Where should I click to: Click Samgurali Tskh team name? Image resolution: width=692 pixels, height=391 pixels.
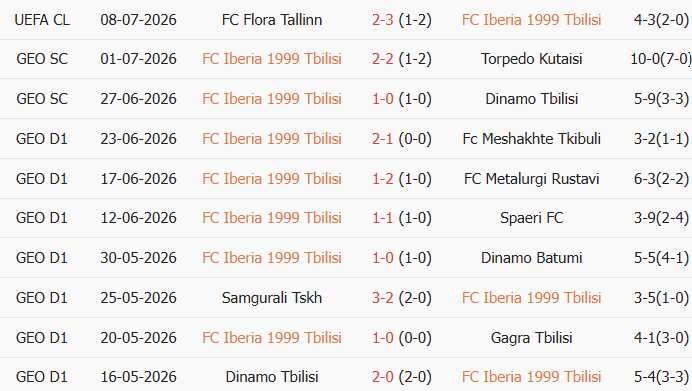[x=272, y=298]
